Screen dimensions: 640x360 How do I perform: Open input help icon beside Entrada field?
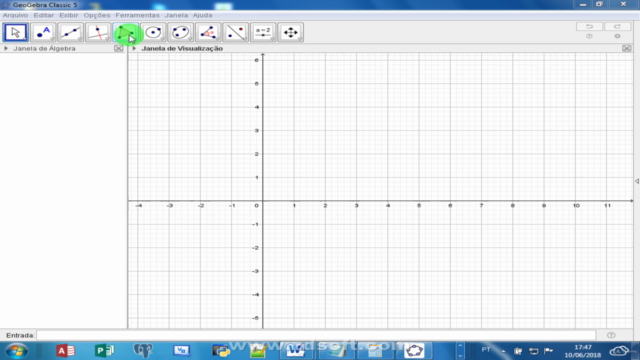pos(611,335)
